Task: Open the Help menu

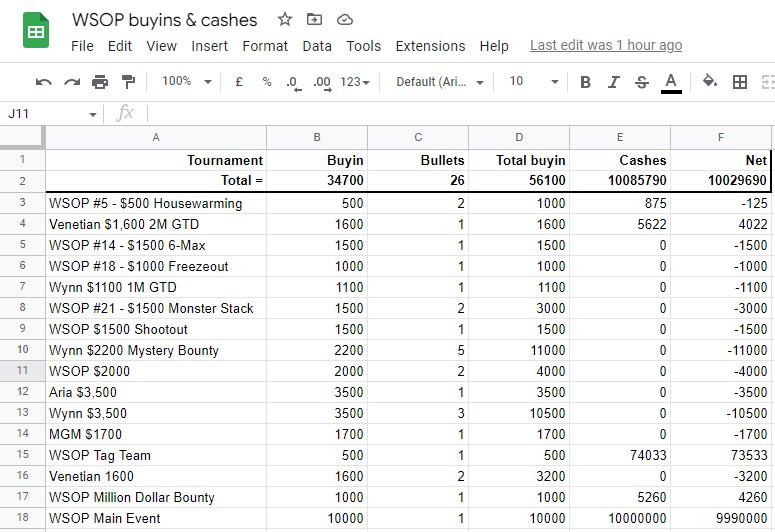Action: tap(494, 46)
